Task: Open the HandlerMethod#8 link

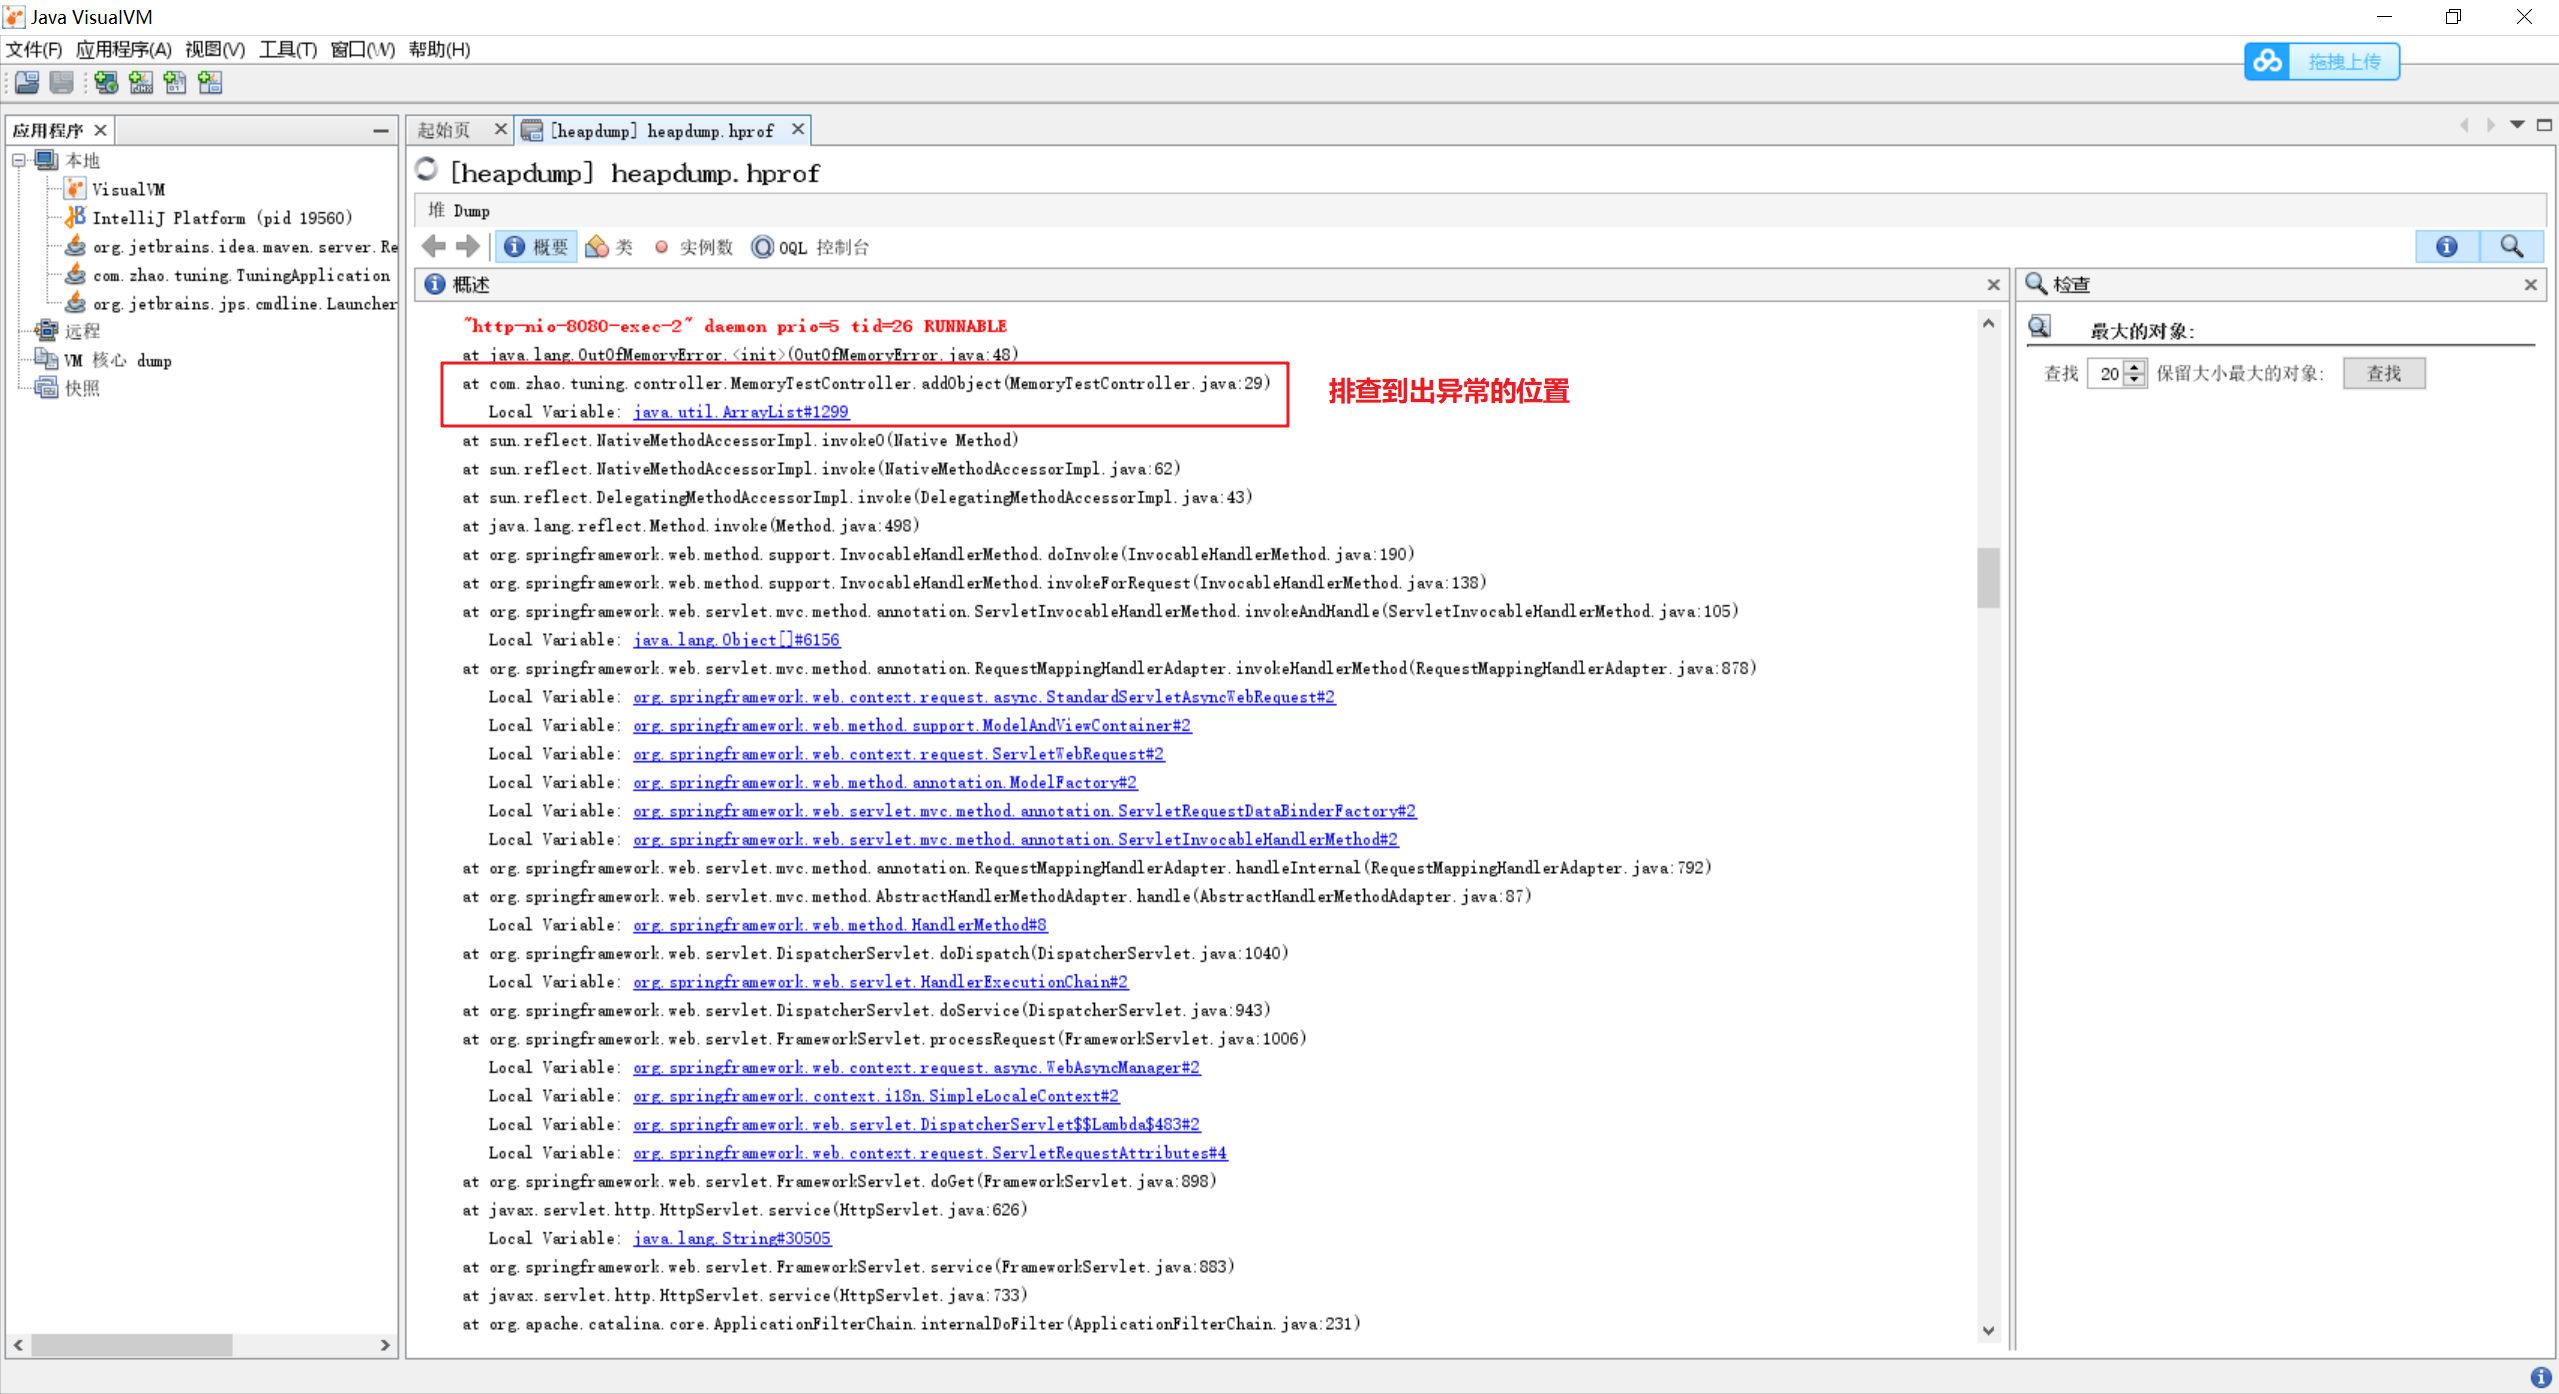Action: (840, 925)
